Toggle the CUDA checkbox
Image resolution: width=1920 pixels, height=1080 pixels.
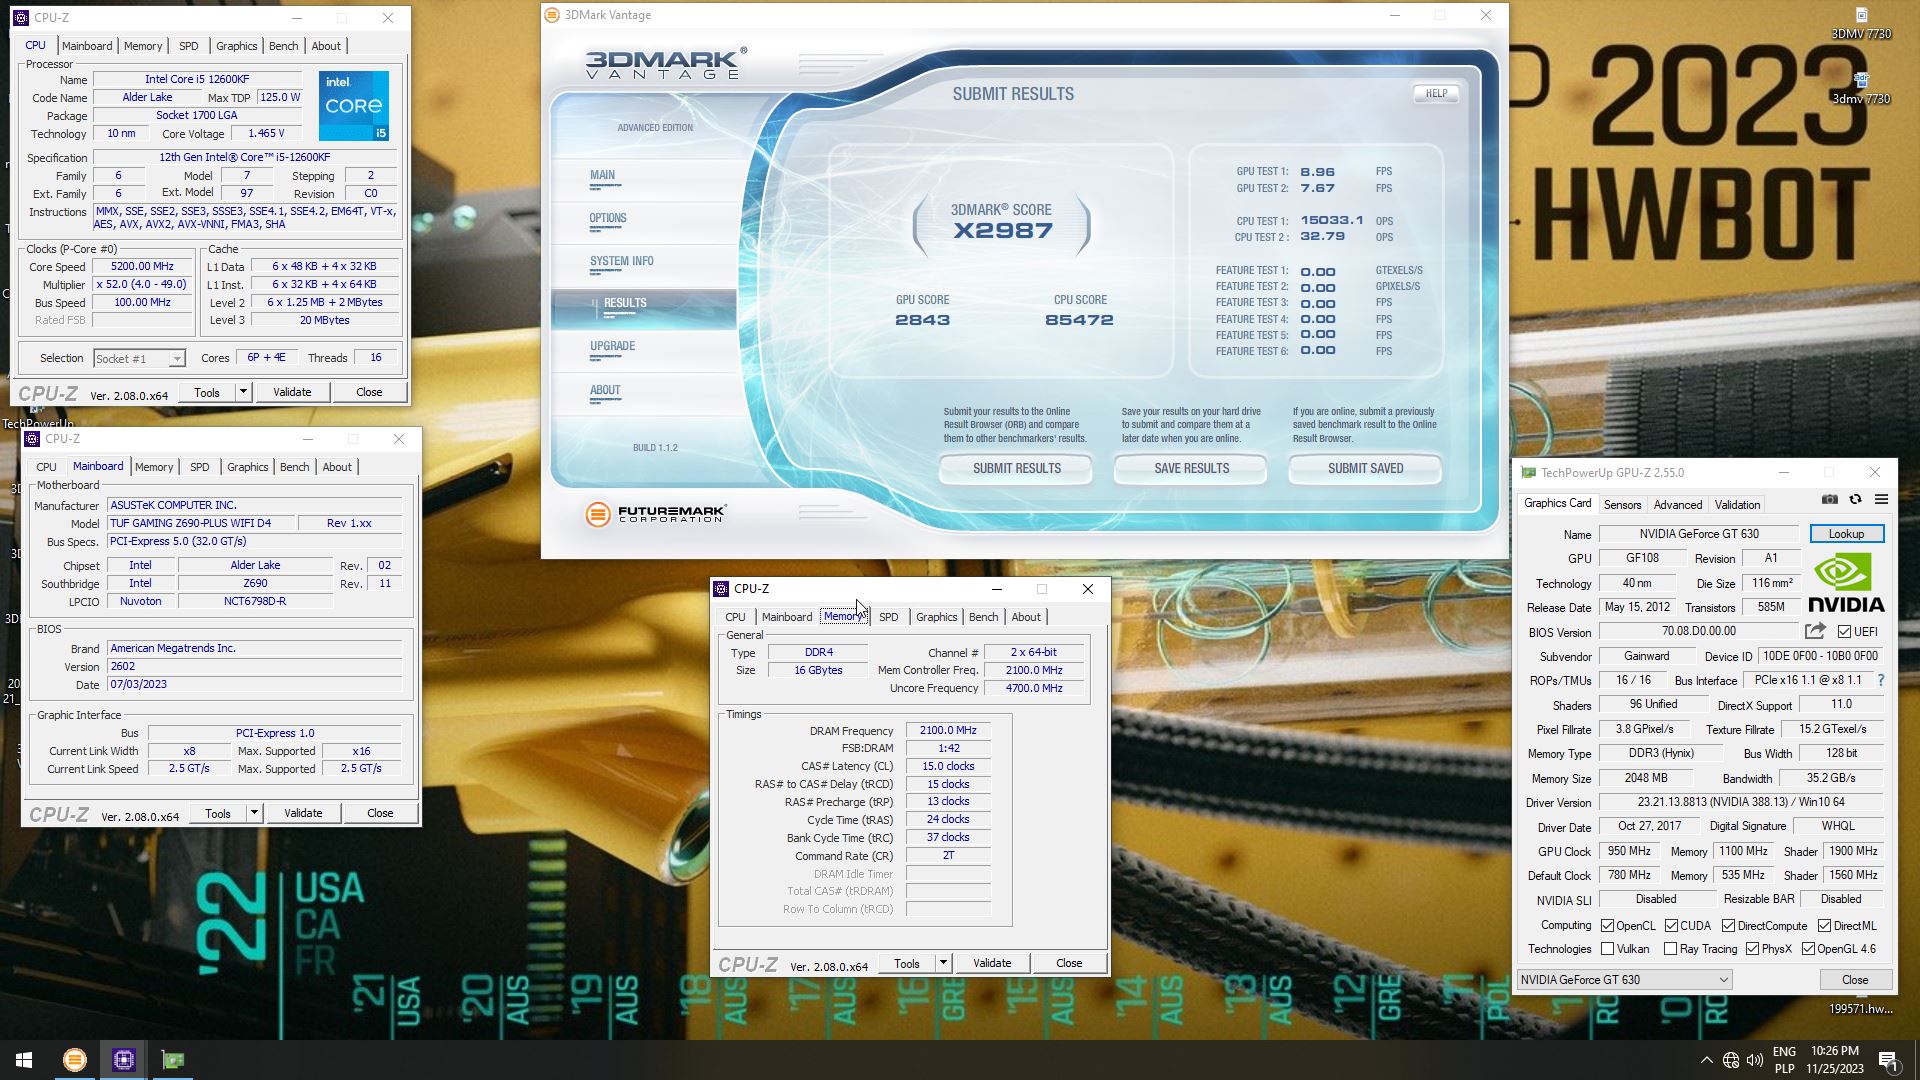[x=1671, y=926]
